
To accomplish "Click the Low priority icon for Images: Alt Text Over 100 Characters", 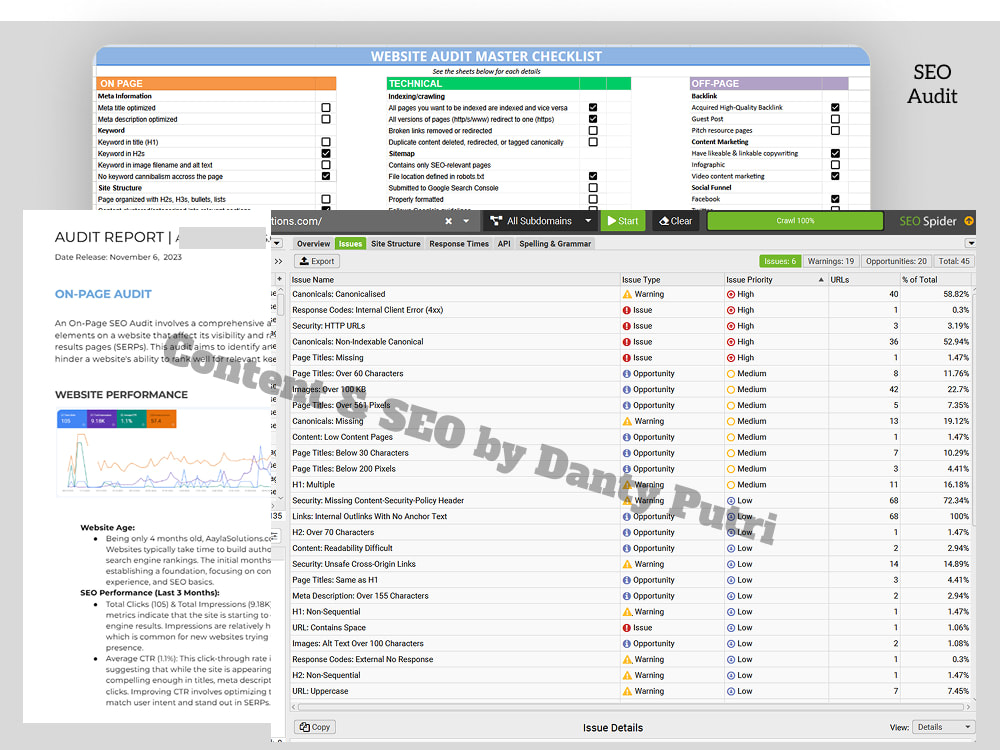I will pyautogui.click(x=731, y=643).
